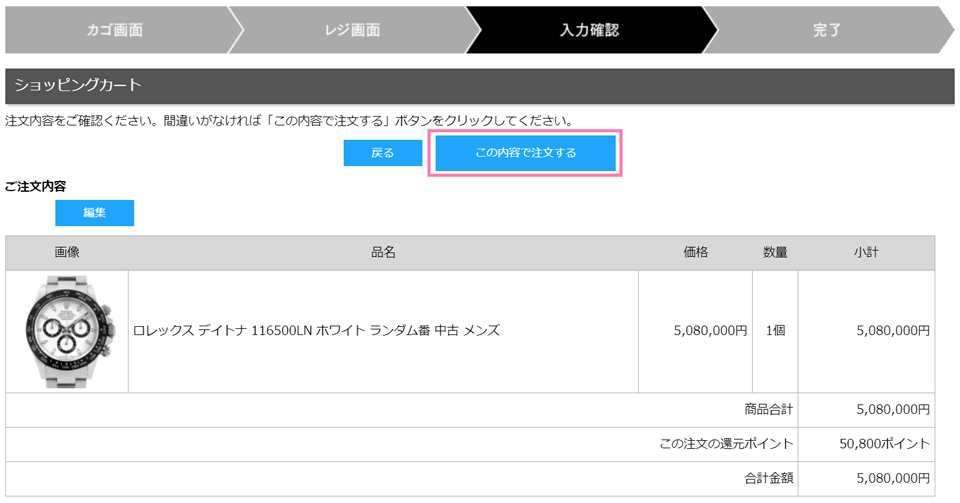Viewport: 960px width, 503px height.
Task: Click the 数量 column header
Action: click(775, 253)
